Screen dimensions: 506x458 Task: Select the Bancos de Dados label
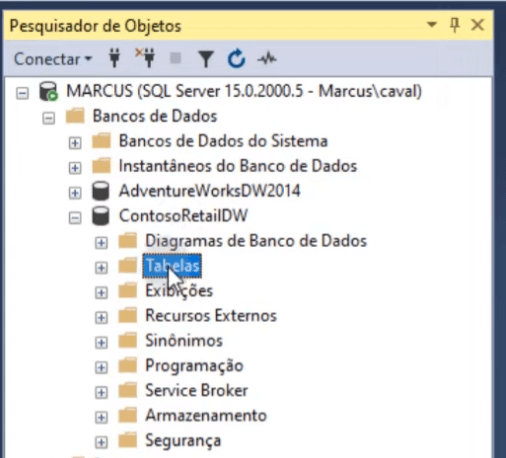tap(155, 116)
